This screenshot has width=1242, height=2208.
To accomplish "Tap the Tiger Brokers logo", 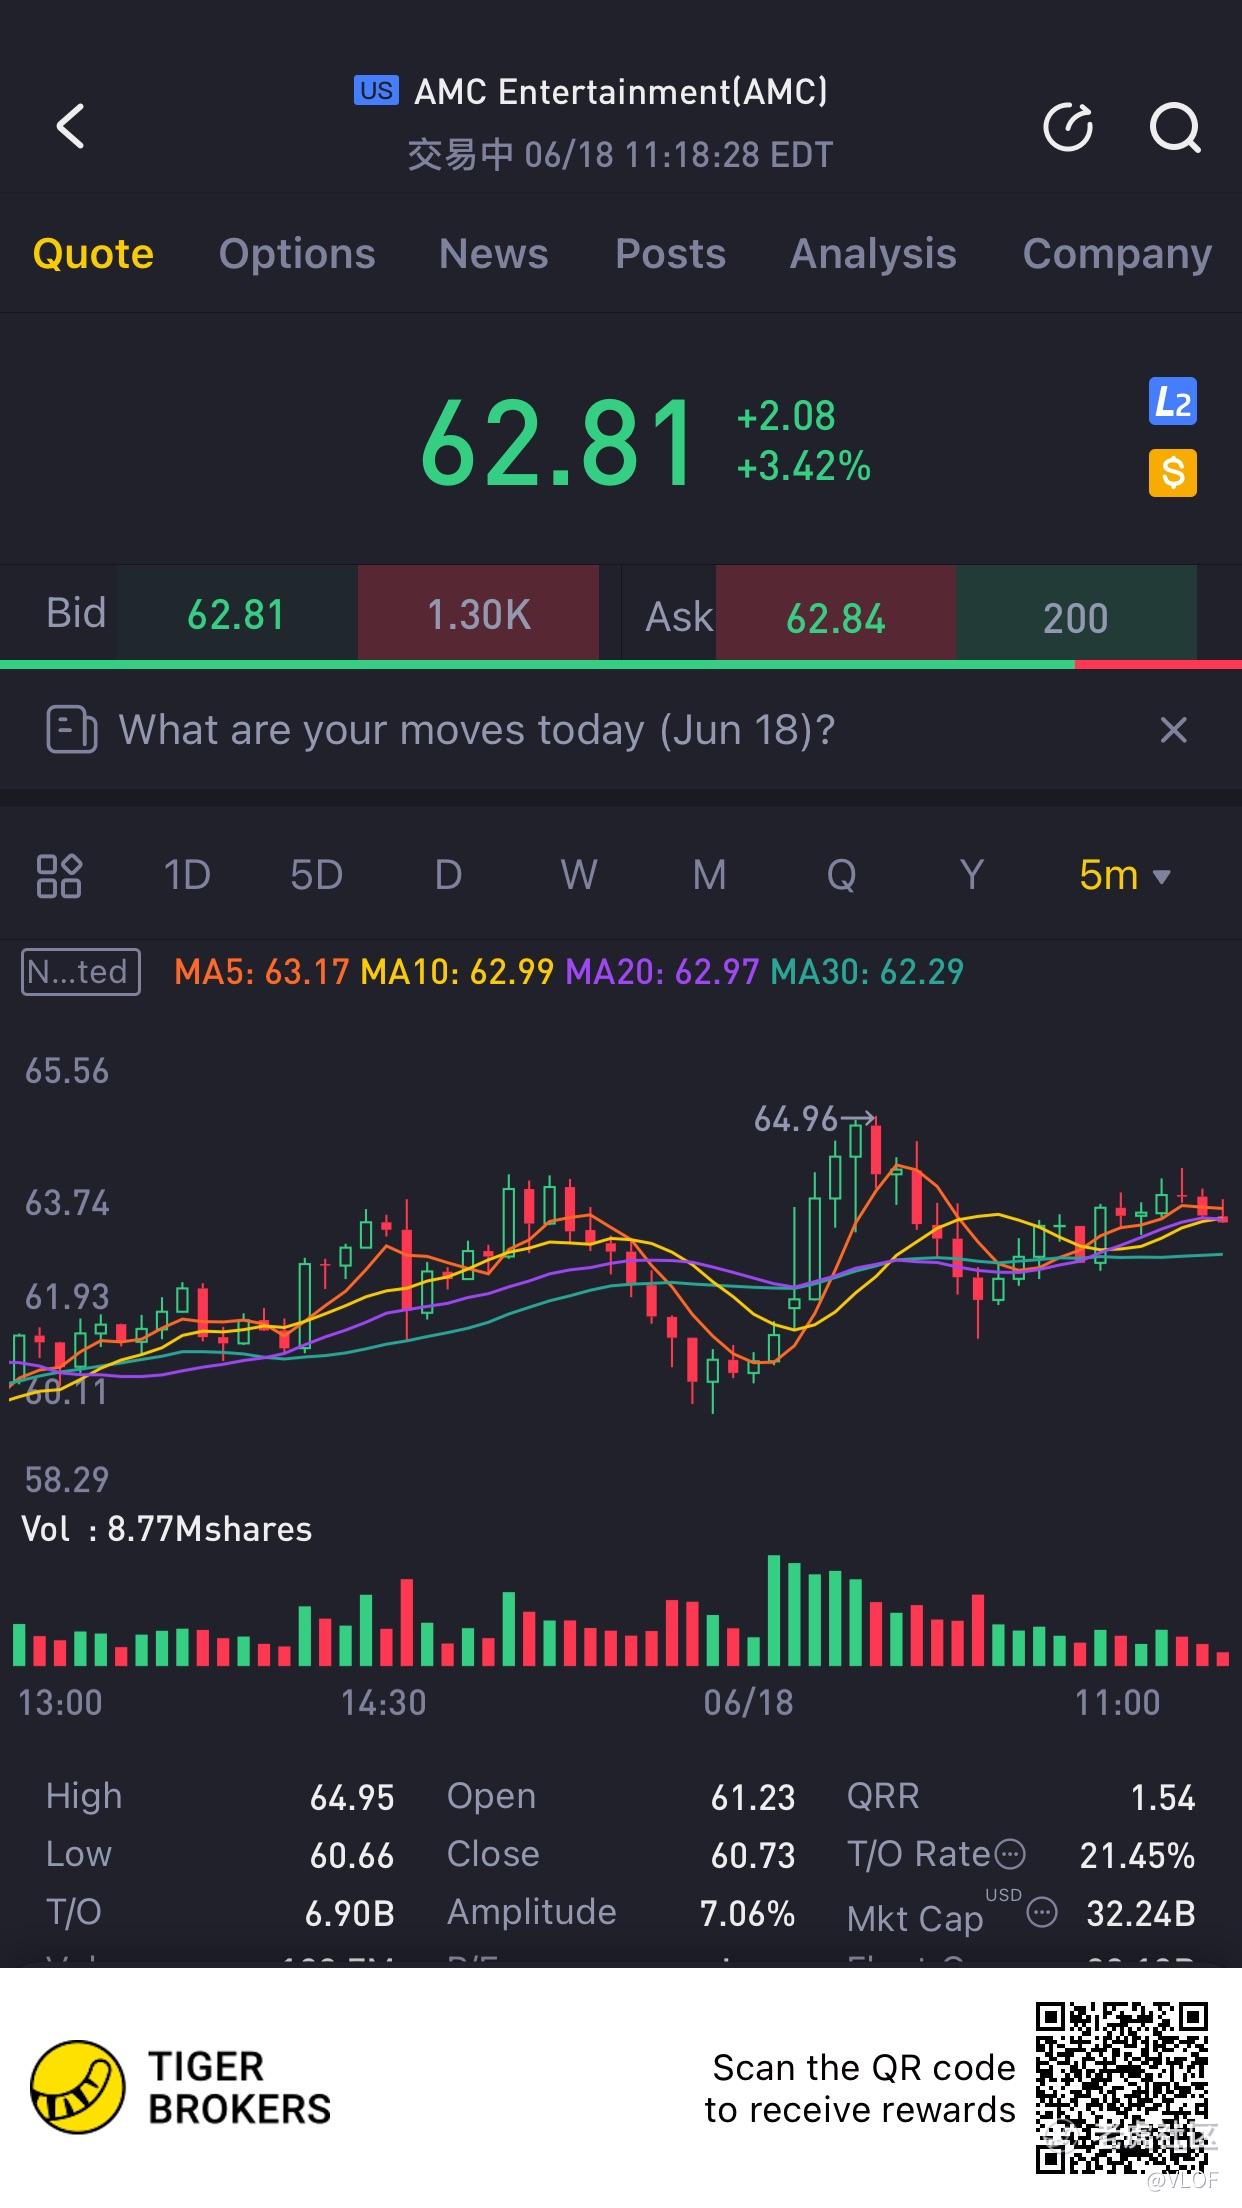I will 180,2087.
